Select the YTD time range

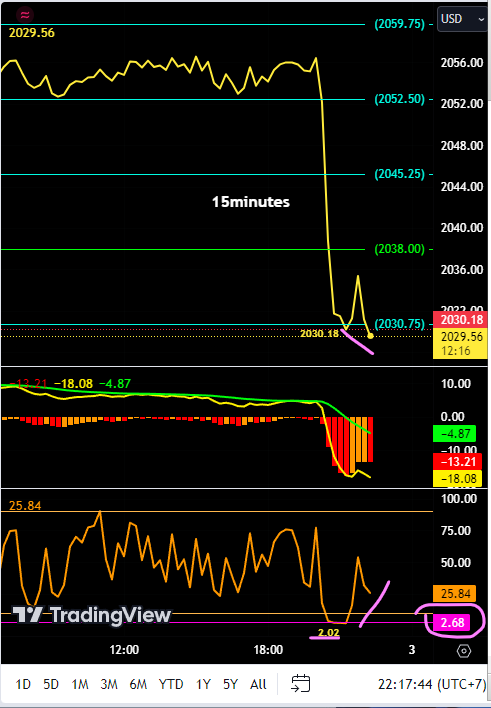pos(171,685)
